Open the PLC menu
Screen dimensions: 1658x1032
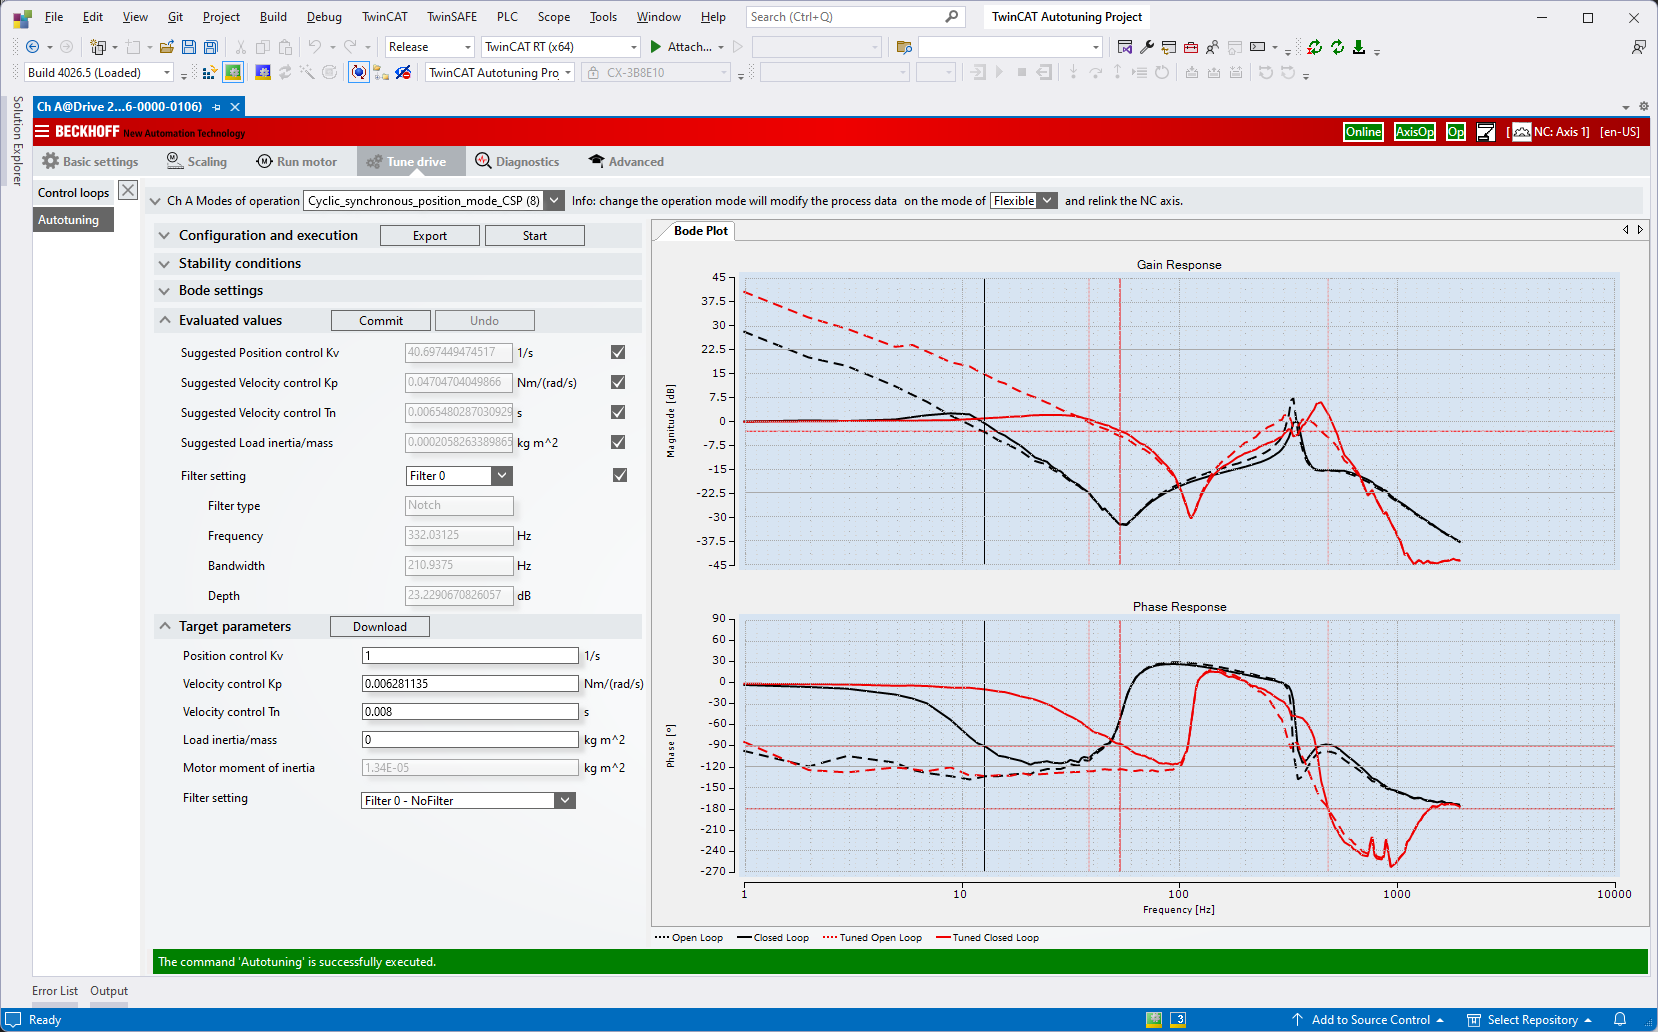[x=507, y=17]
